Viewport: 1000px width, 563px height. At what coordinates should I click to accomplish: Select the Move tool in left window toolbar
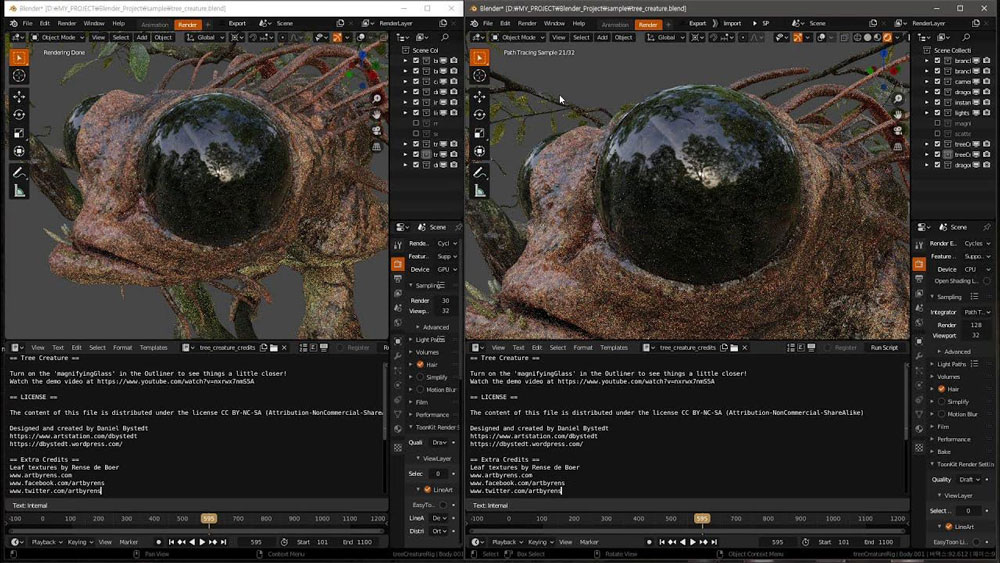[x=19, y=96]
